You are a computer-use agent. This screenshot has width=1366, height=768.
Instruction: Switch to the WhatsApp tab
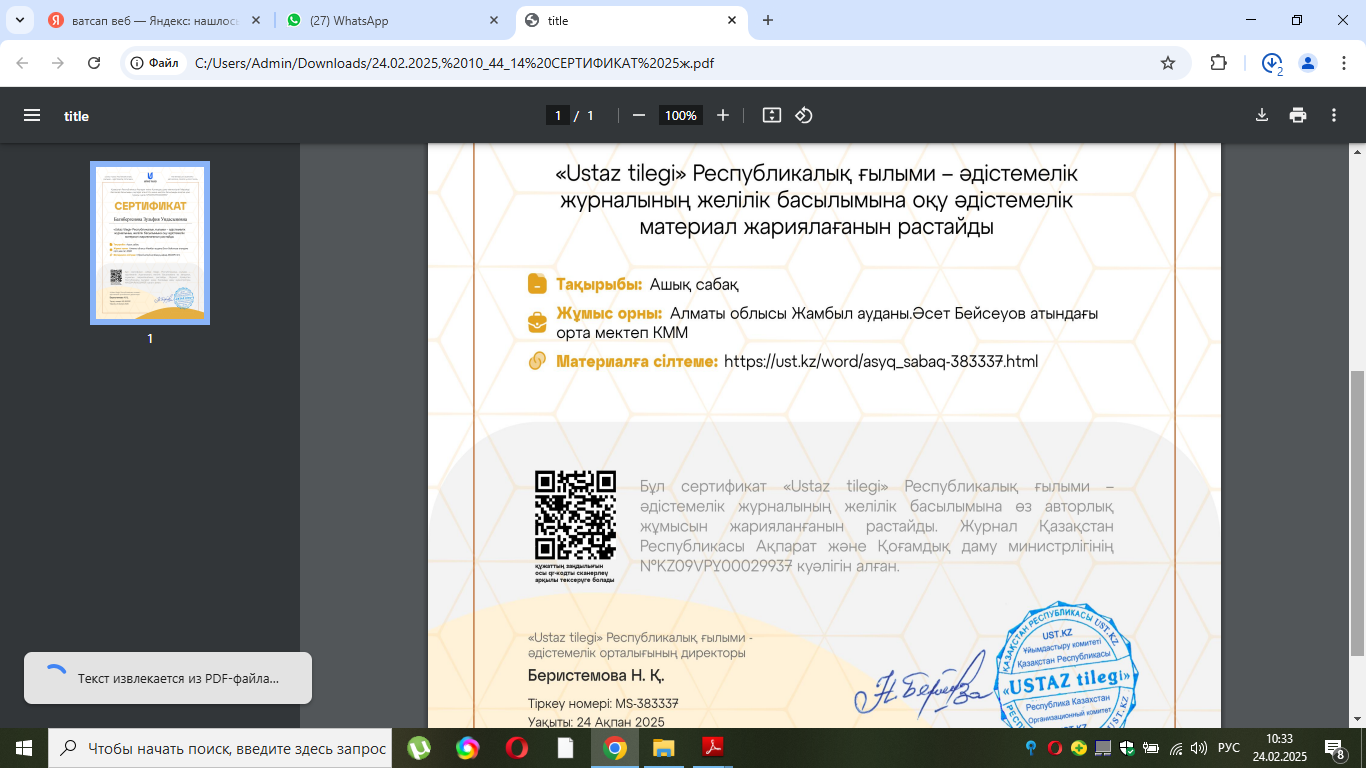pos(394,20)
